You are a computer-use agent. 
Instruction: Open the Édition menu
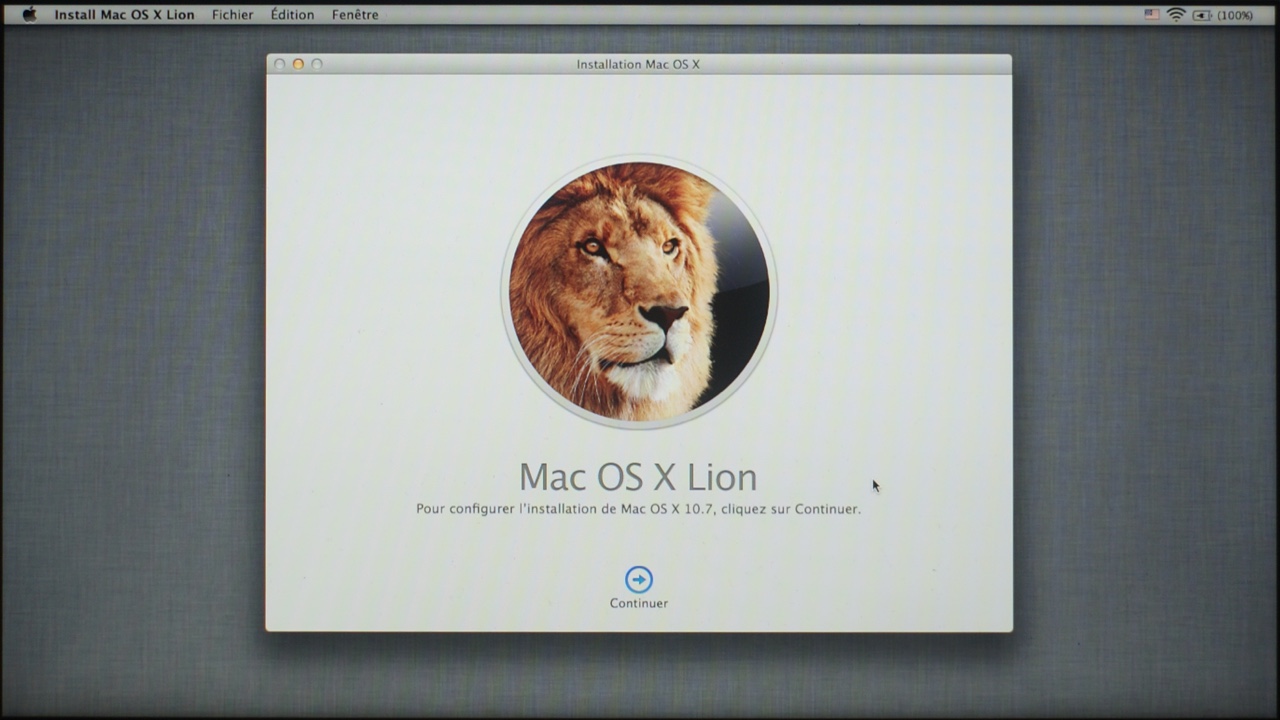[x=292, y=15]
